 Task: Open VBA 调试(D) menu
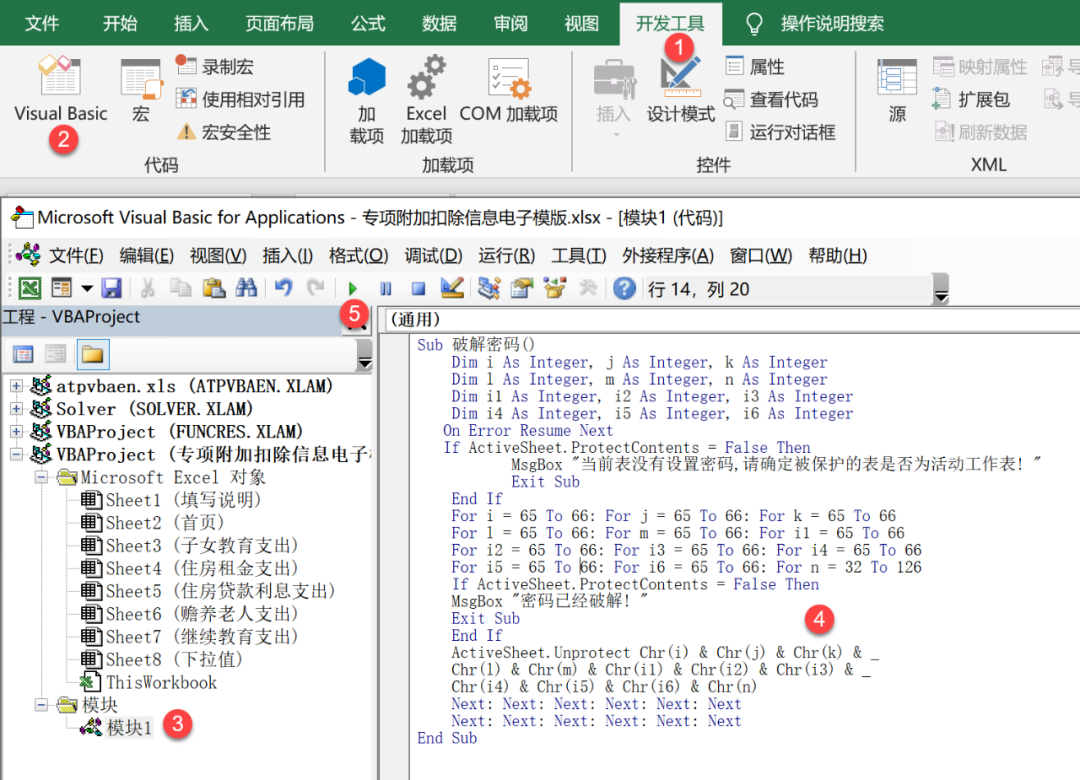(x=434, y=256)
